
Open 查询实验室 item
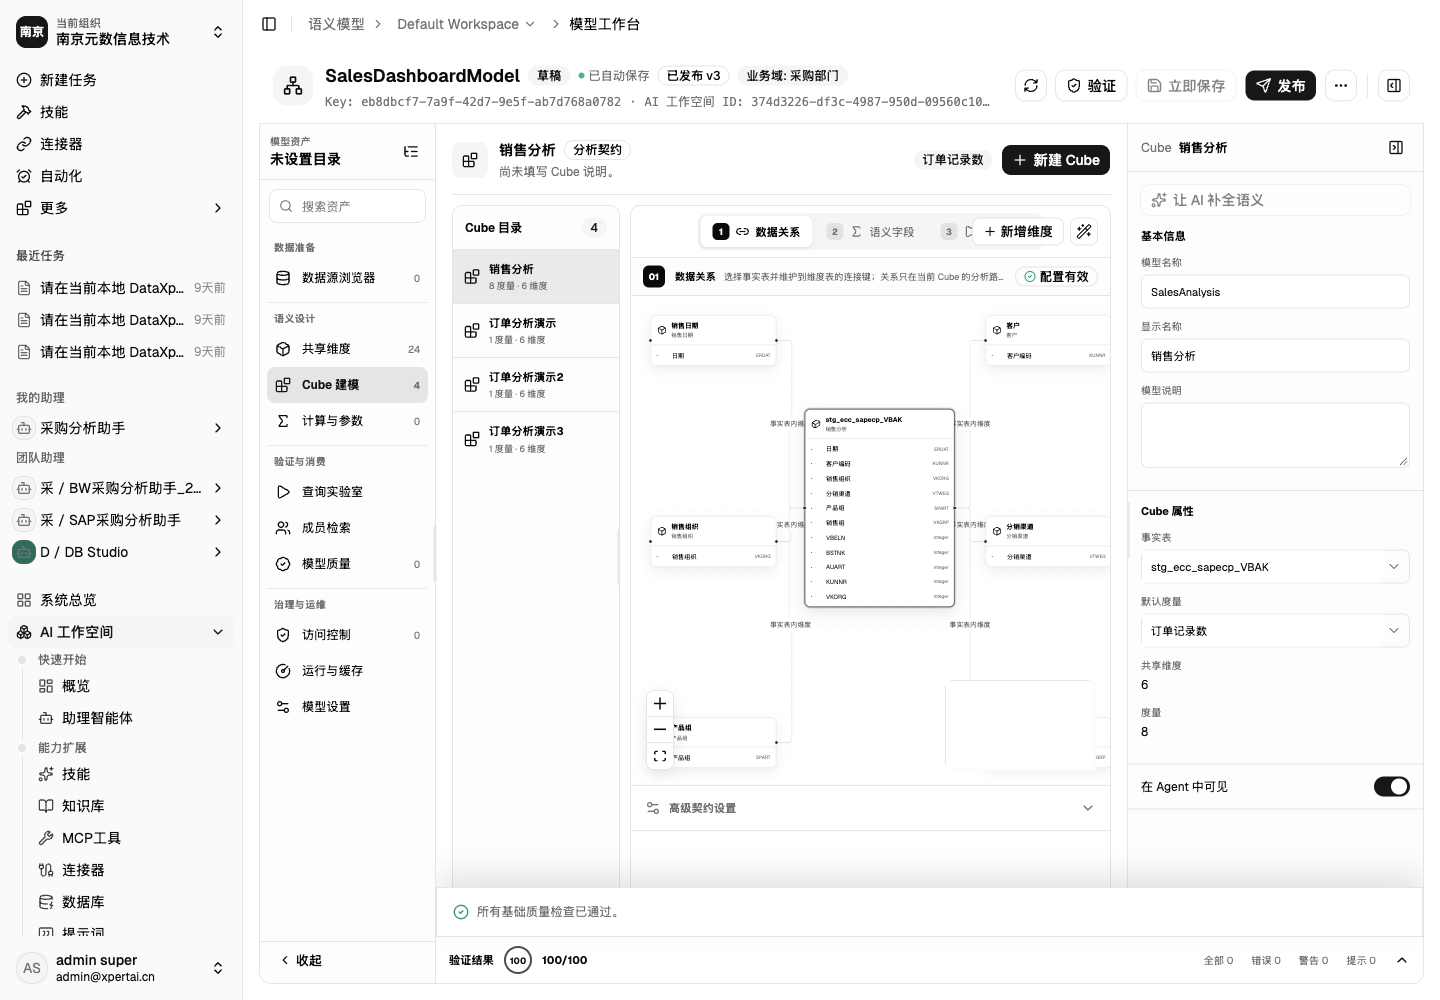pos(347,492)
